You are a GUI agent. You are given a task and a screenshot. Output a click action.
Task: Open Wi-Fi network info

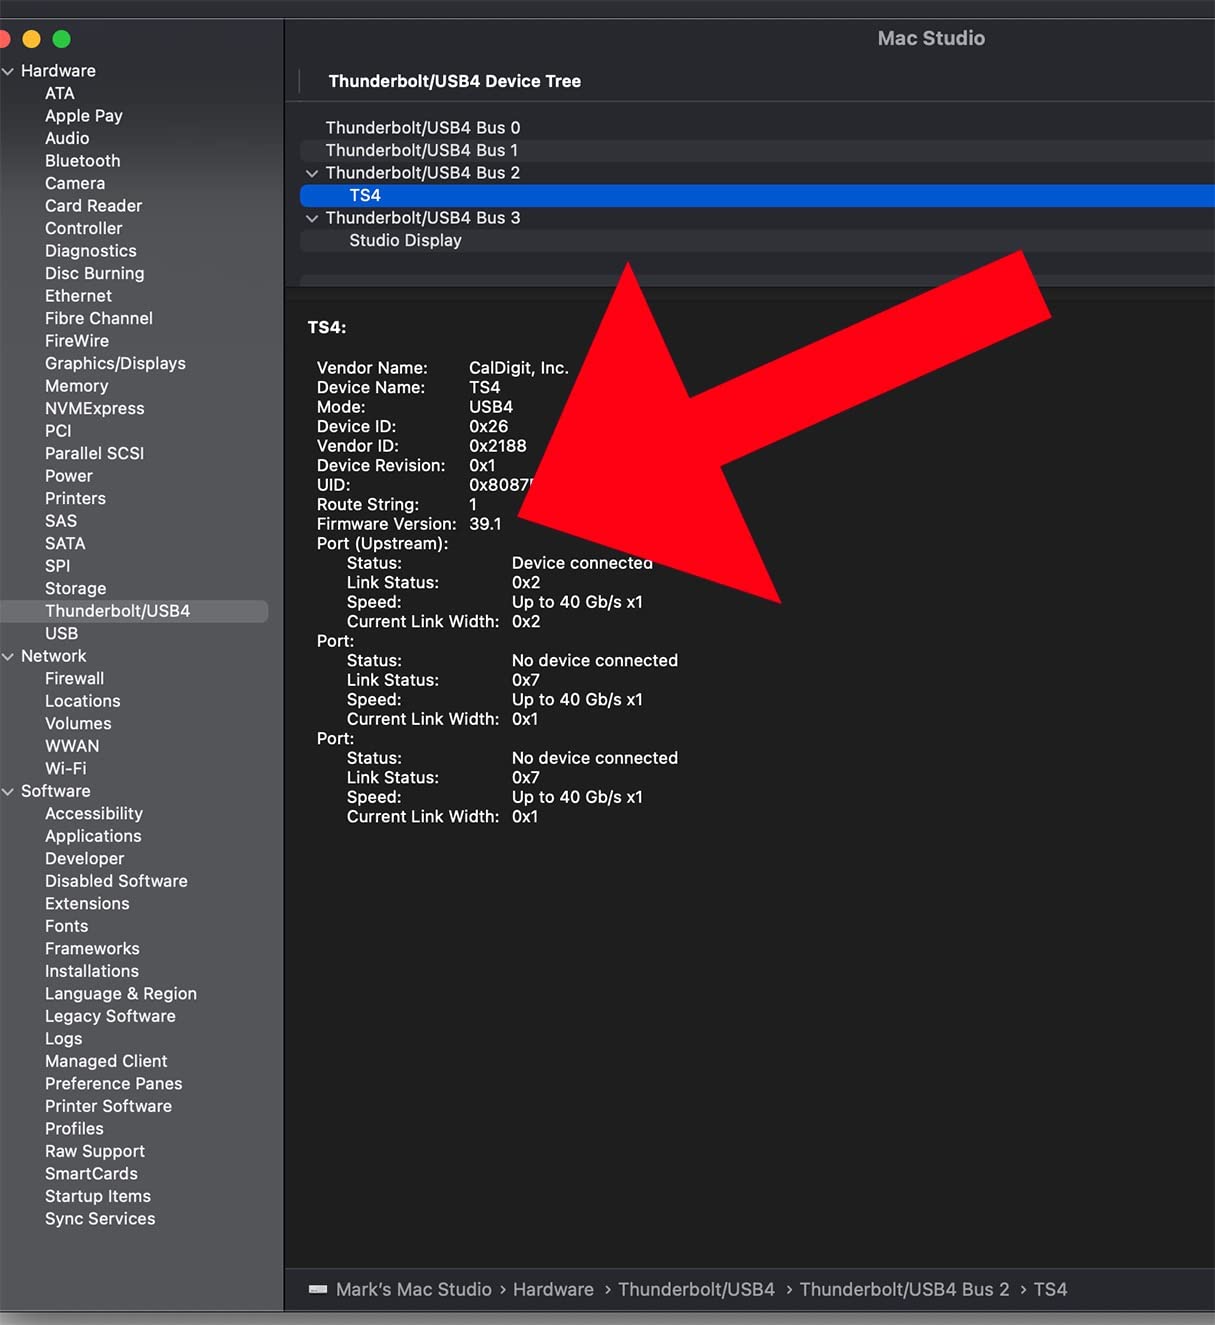point(66,768)
